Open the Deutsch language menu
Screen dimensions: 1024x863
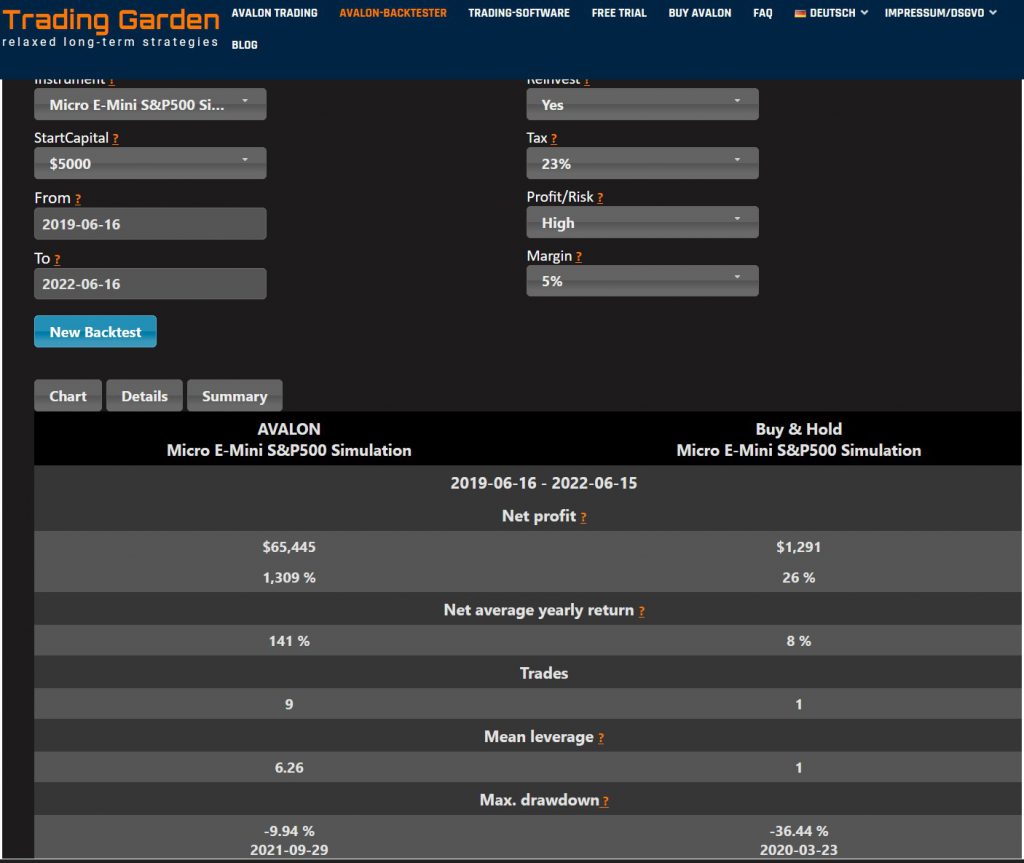click(x=831, y=13)
